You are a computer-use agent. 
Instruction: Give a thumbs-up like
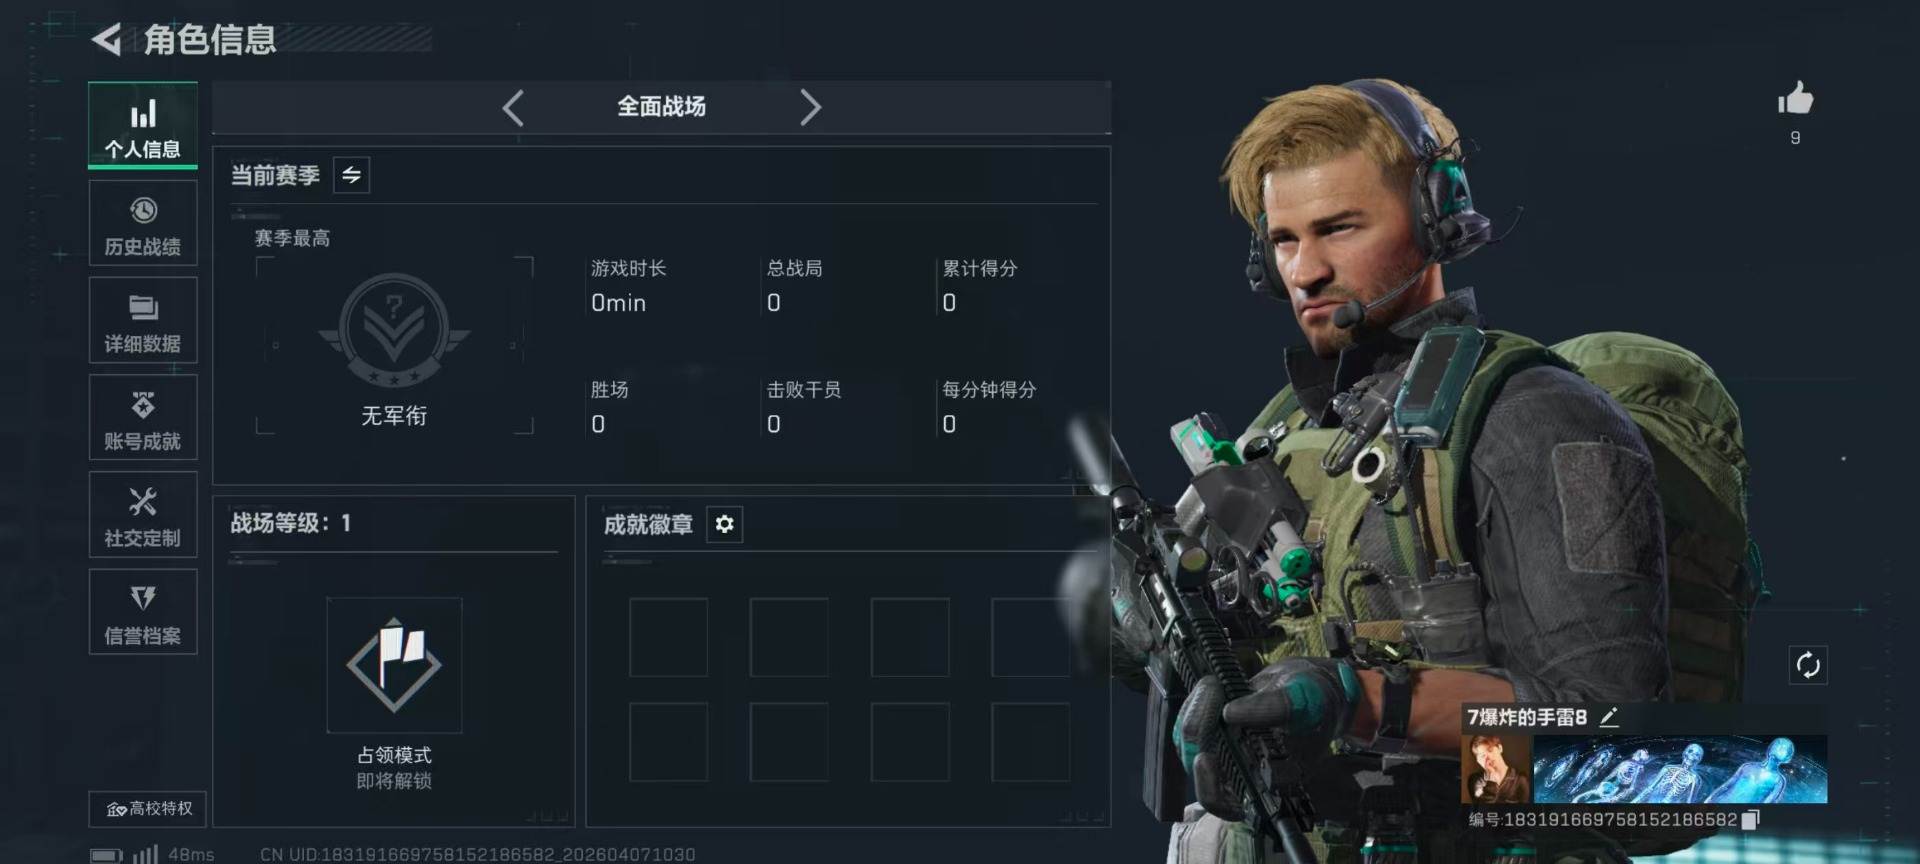[x=1795, y=99]
